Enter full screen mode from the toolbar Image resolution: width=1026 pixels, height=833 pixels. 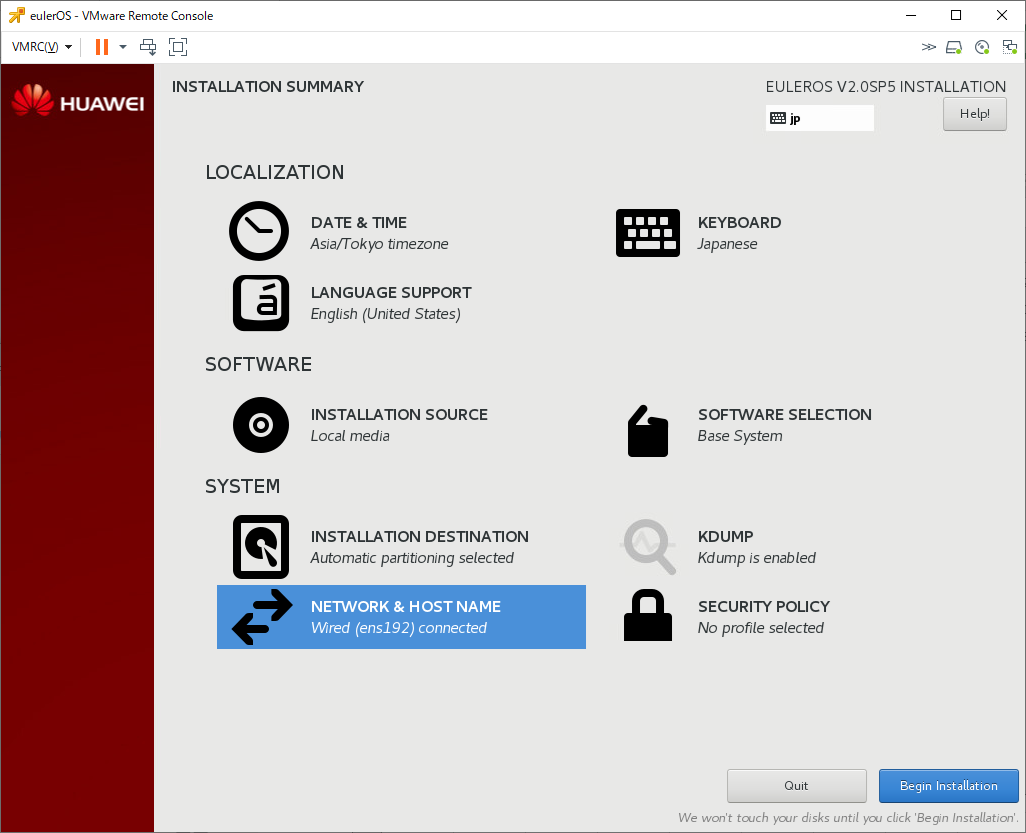tap(178, 46)
